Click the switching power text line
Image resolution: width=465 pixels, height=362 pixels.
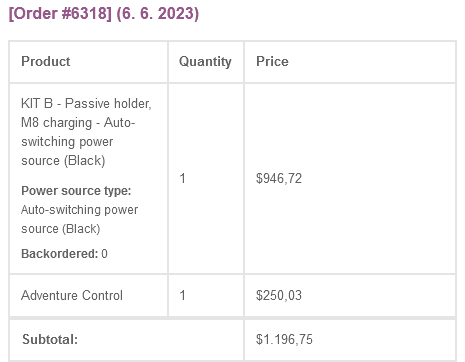[x=67, y=142]
